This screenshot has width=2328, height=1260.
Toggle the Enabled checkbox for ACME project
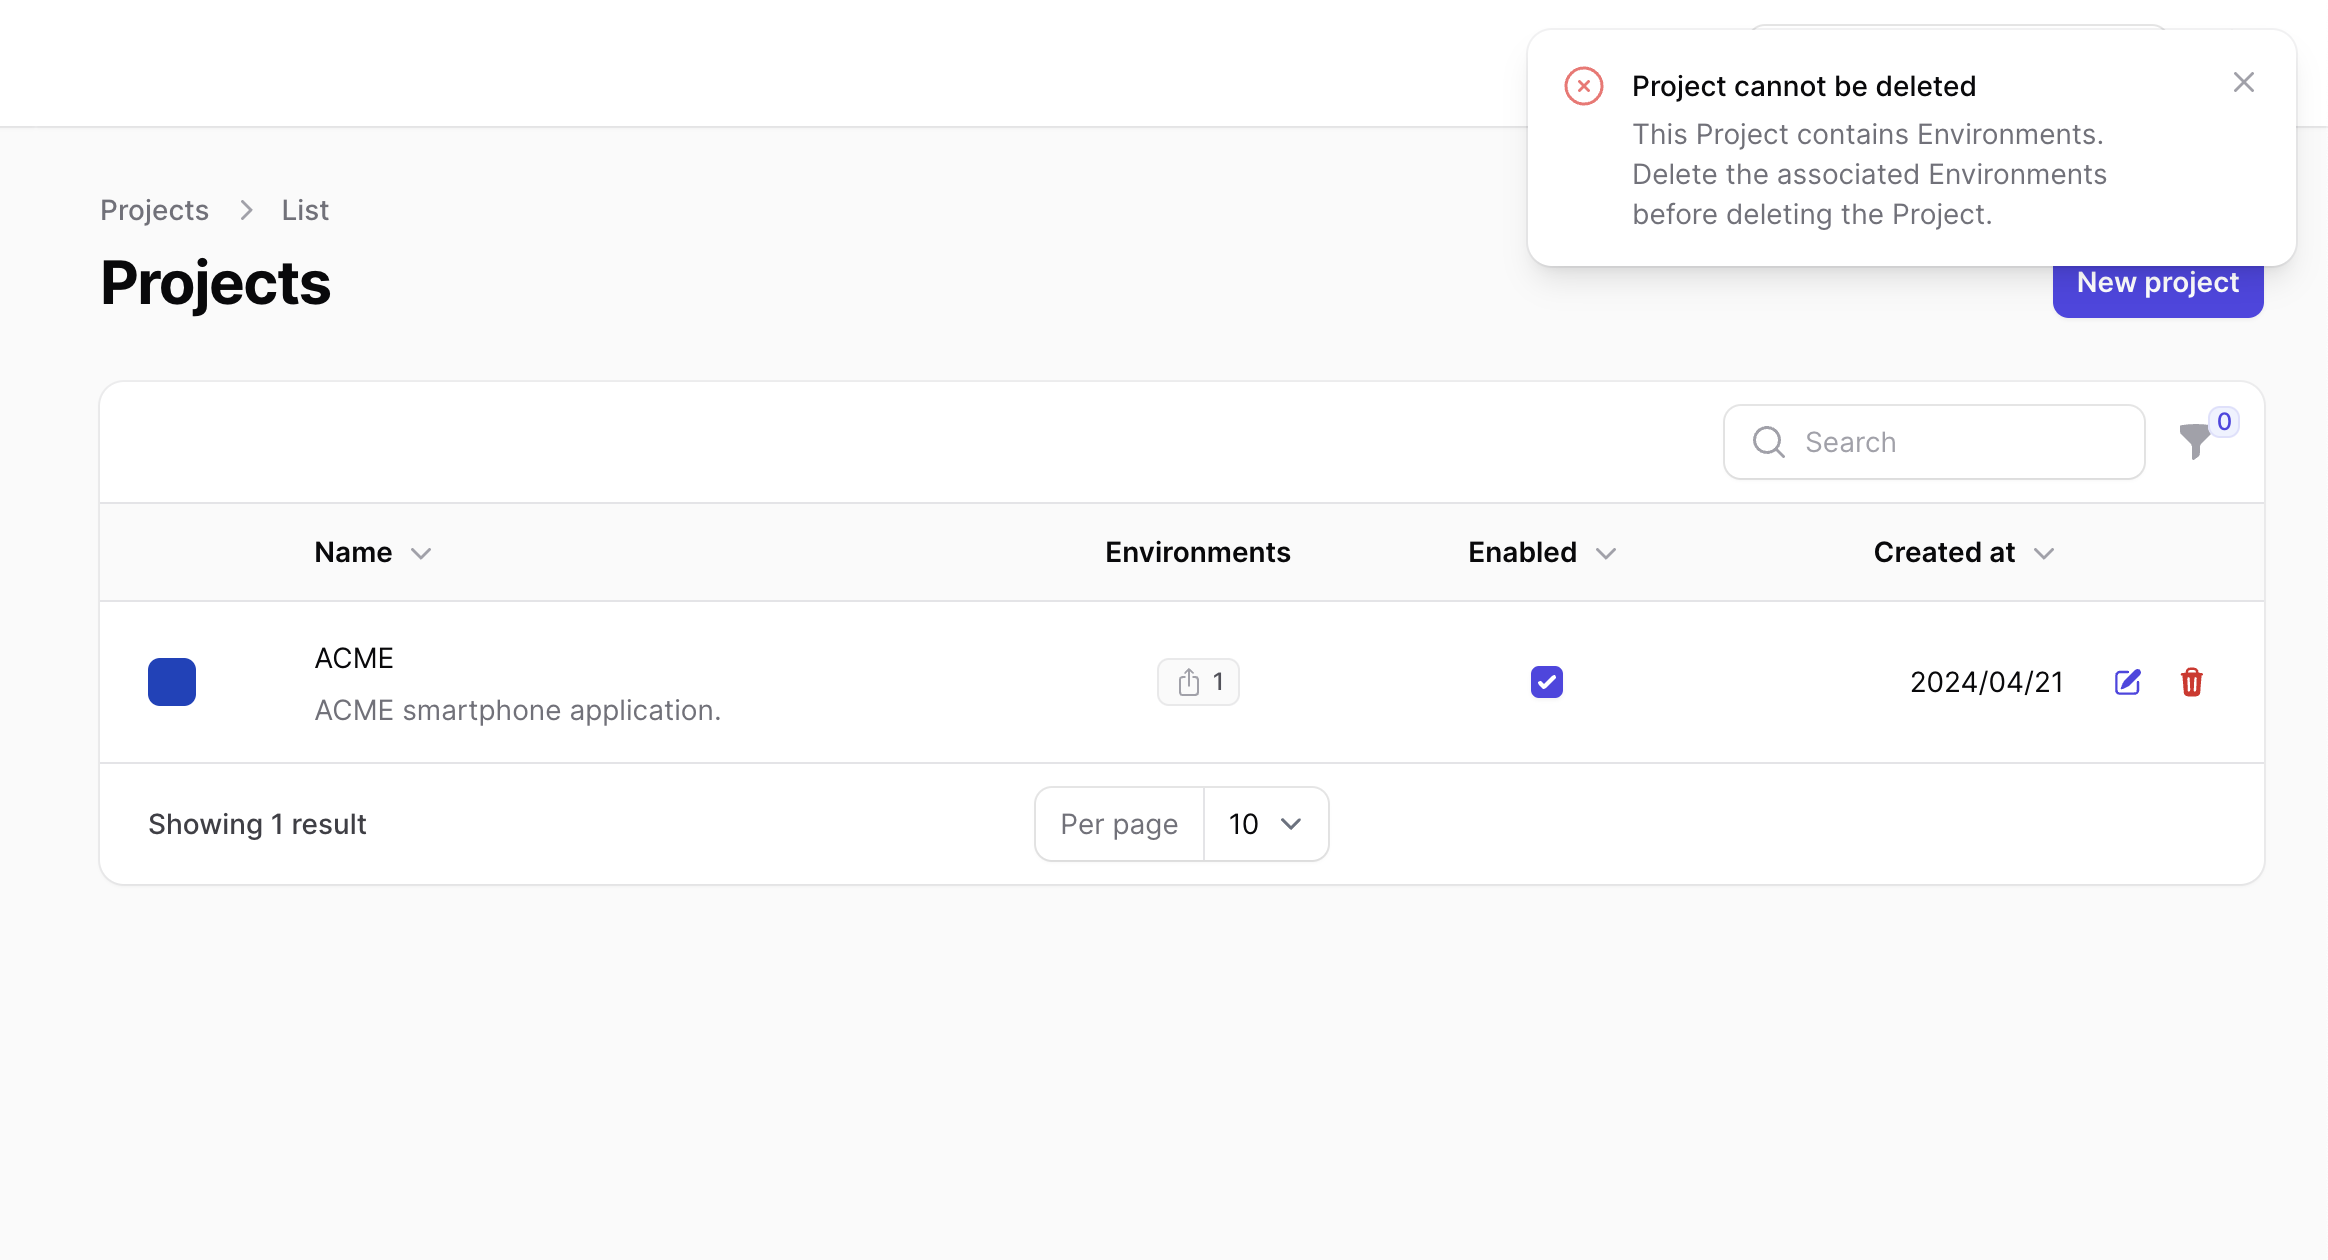coord(1546,681)
